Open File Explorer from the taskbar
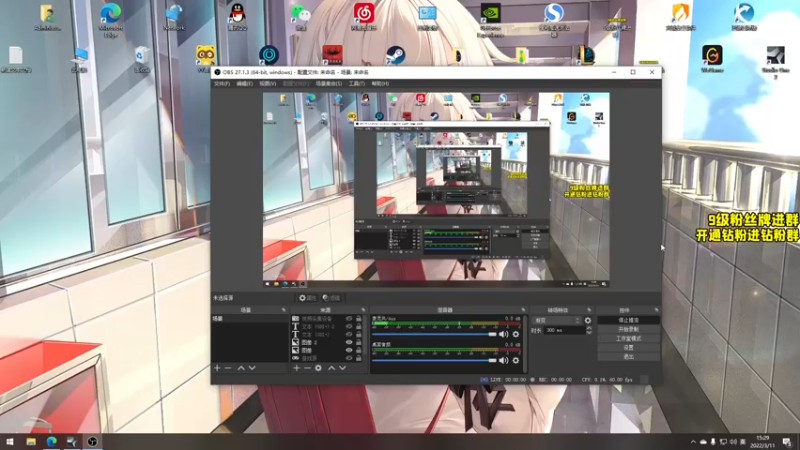Image resolution: width=800 pixels, height=450 pixels. pyautogui.click(x=31, y=442)
